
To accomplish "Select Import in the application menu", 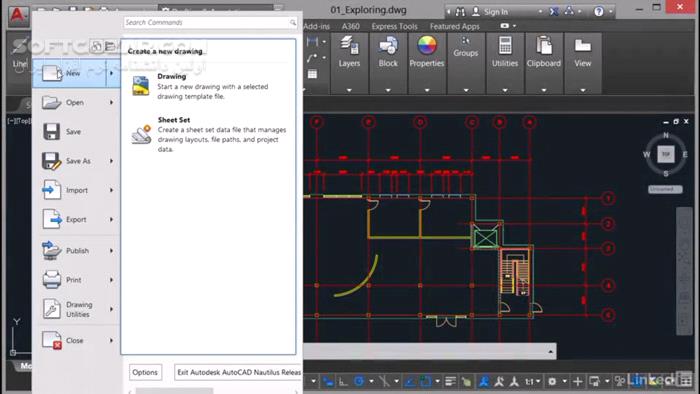I will (77, 190).
